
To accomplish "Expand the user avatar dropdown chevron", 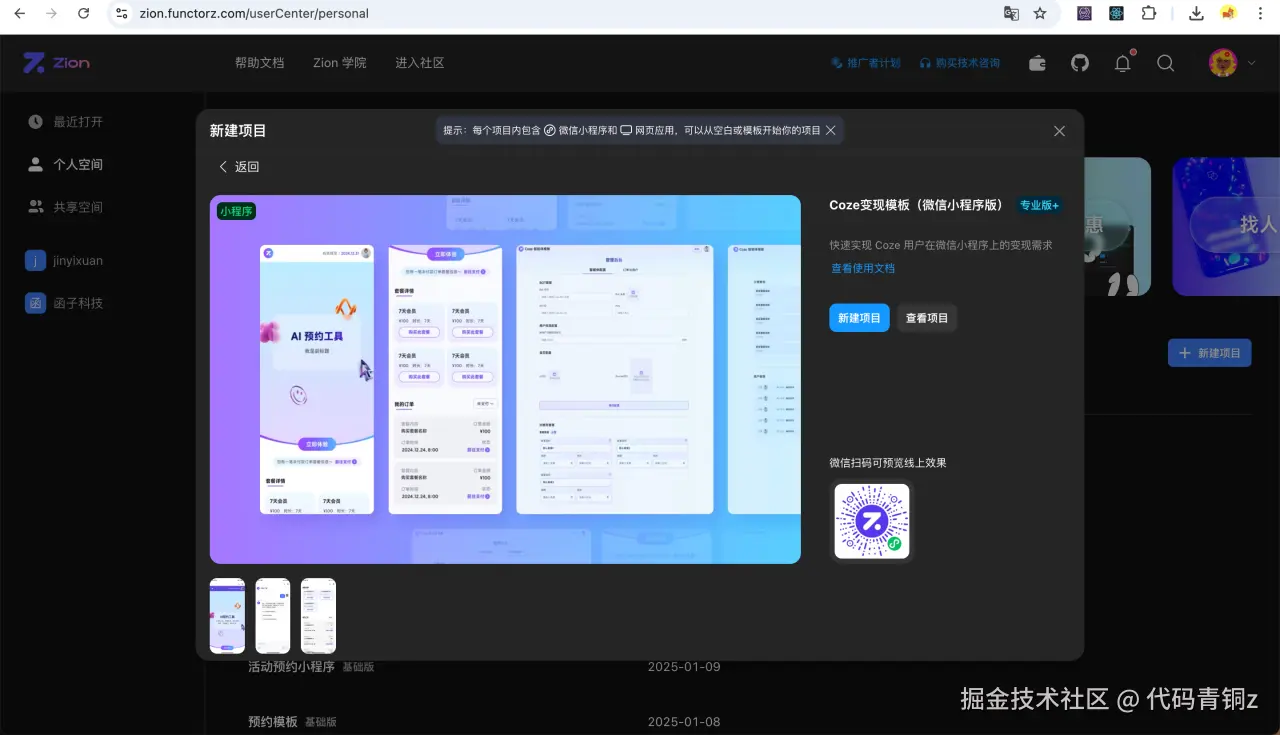I will pyautogui.click(x=1251, y=63).
